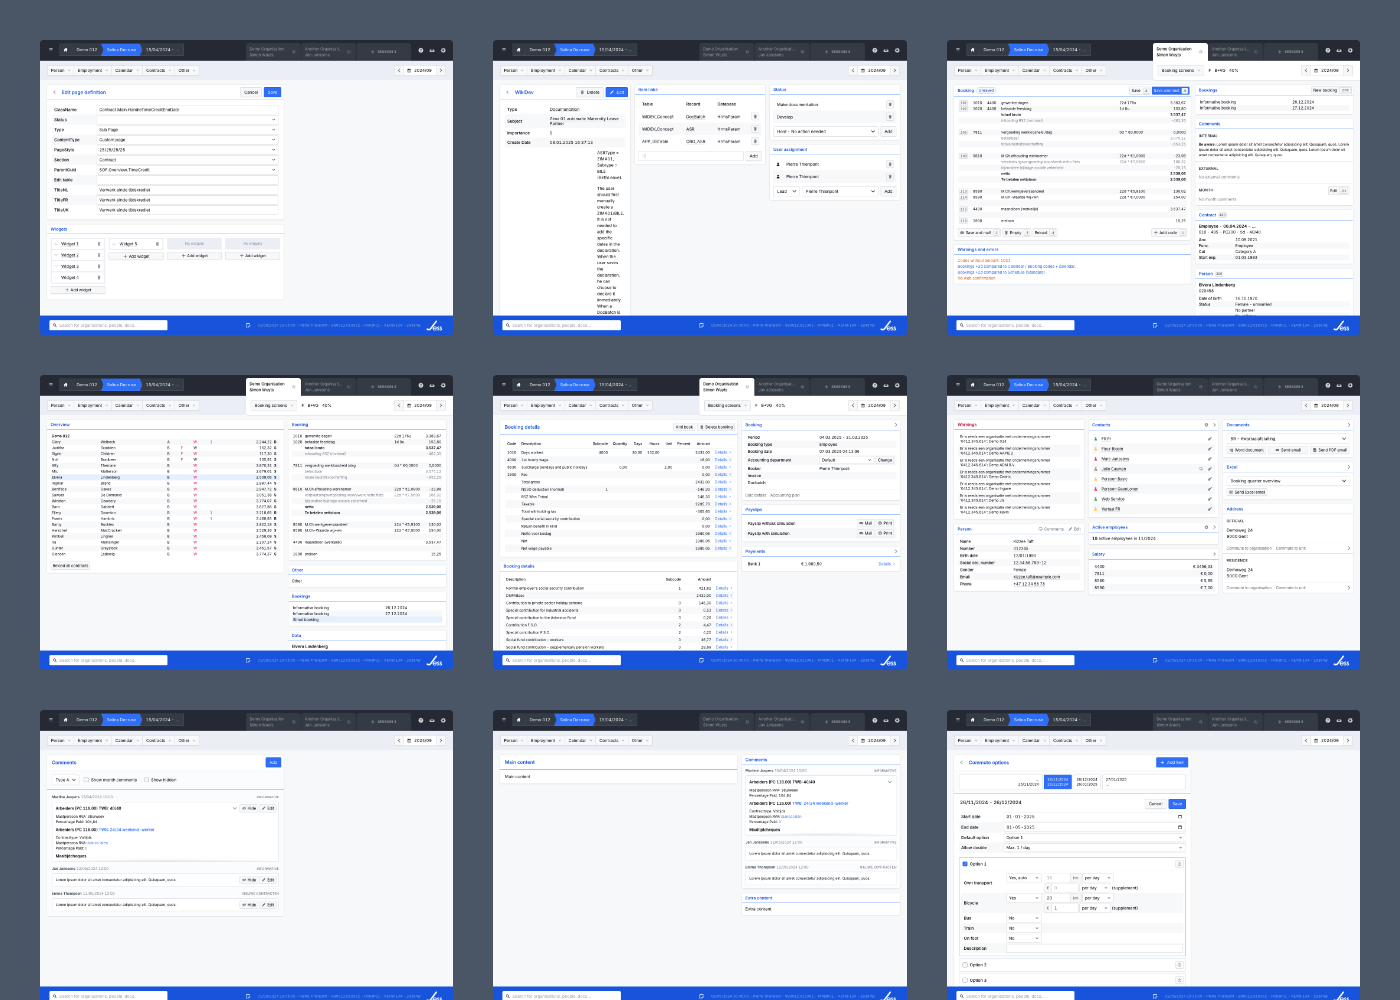Click the blue Add new button
Screen dimensions: 1400x1000
click(1172, 762)
